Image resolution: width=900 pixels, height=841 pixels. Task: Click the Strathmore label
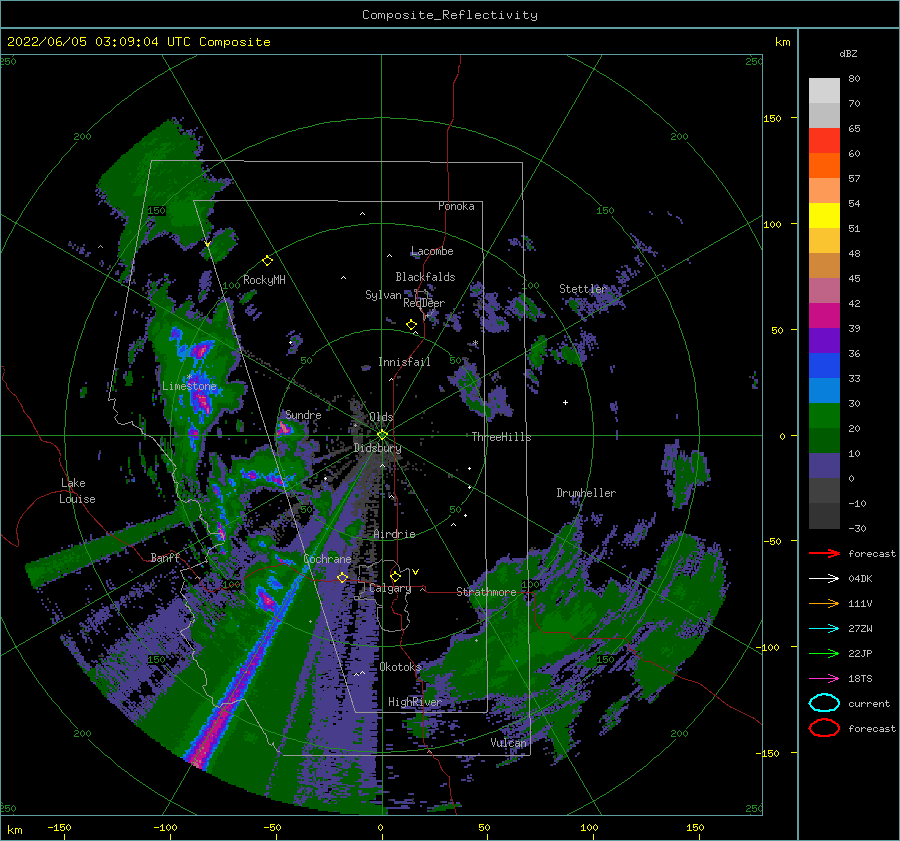[486, 592]
